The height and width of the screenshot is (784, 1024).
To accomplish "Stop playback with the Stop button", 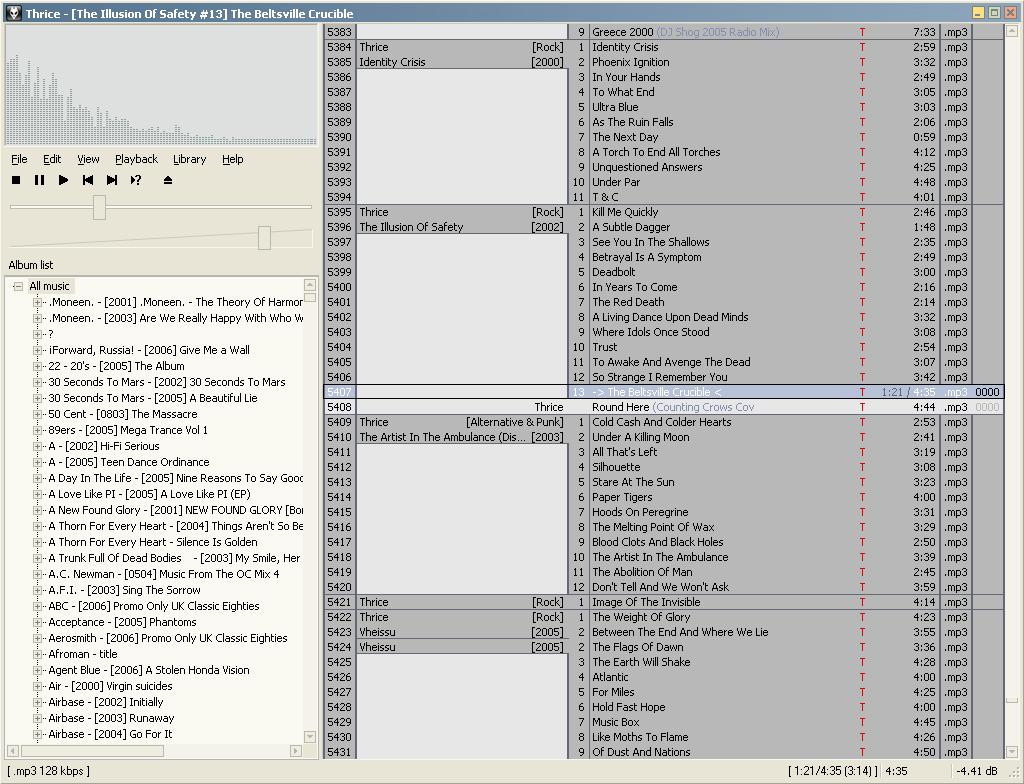I will (x=16, y=180).
